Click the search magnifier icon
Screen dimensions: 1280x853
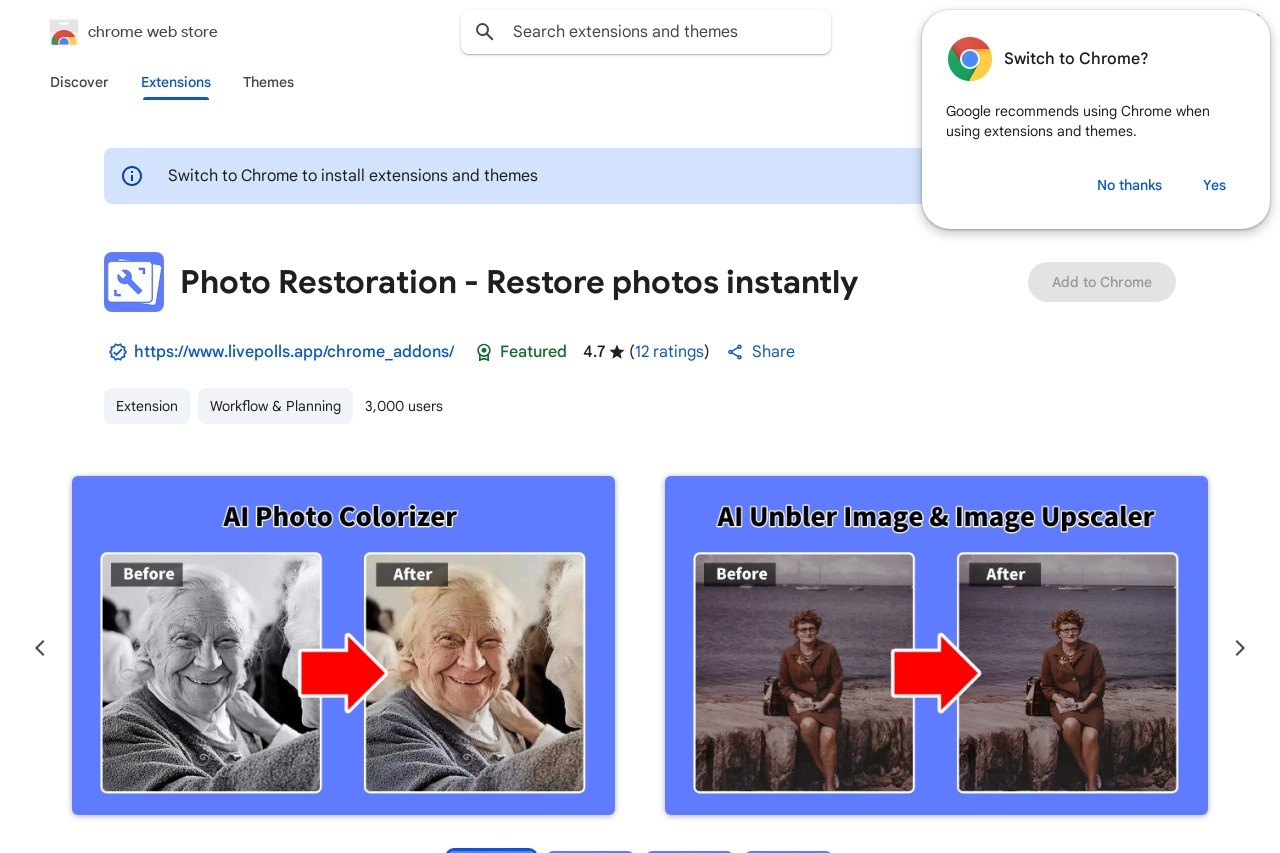[485, 32]
